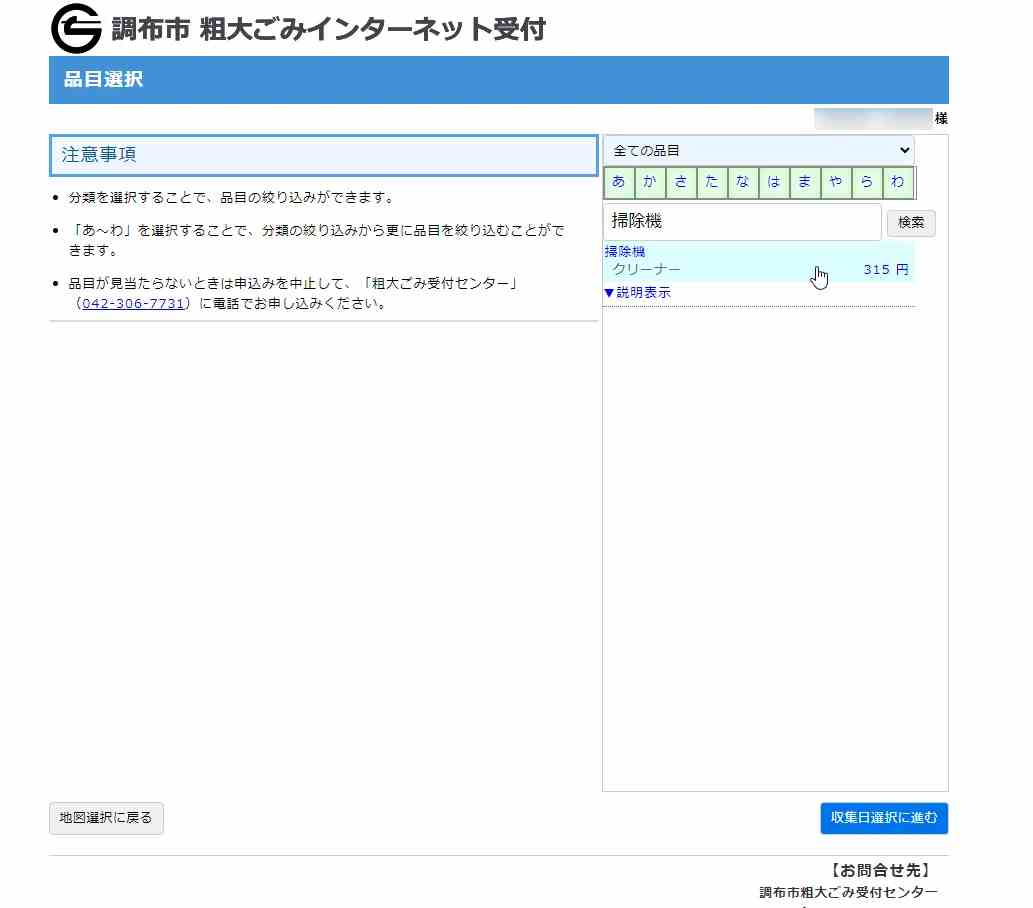The width and height of the screenshot is (1033, 908).
Task: Open the 全ての品目 category dropdown
Action: pyautogui.click(x=758, y=150)
